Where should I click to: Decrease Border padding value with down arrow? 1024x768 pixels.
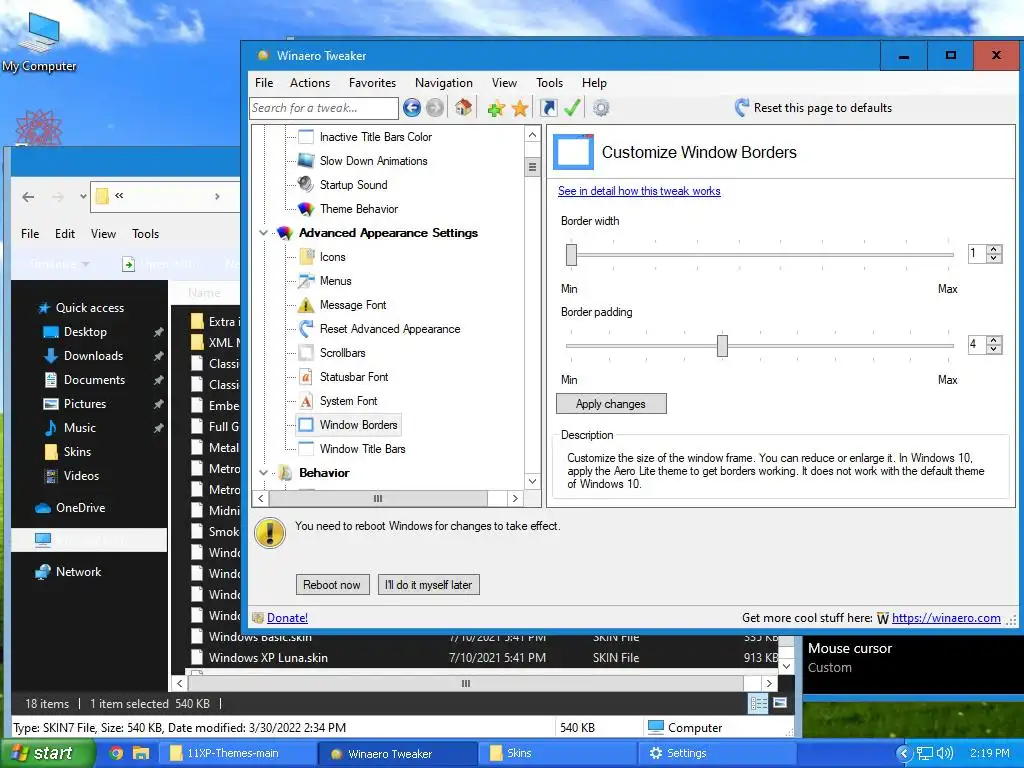coord(993,349)
